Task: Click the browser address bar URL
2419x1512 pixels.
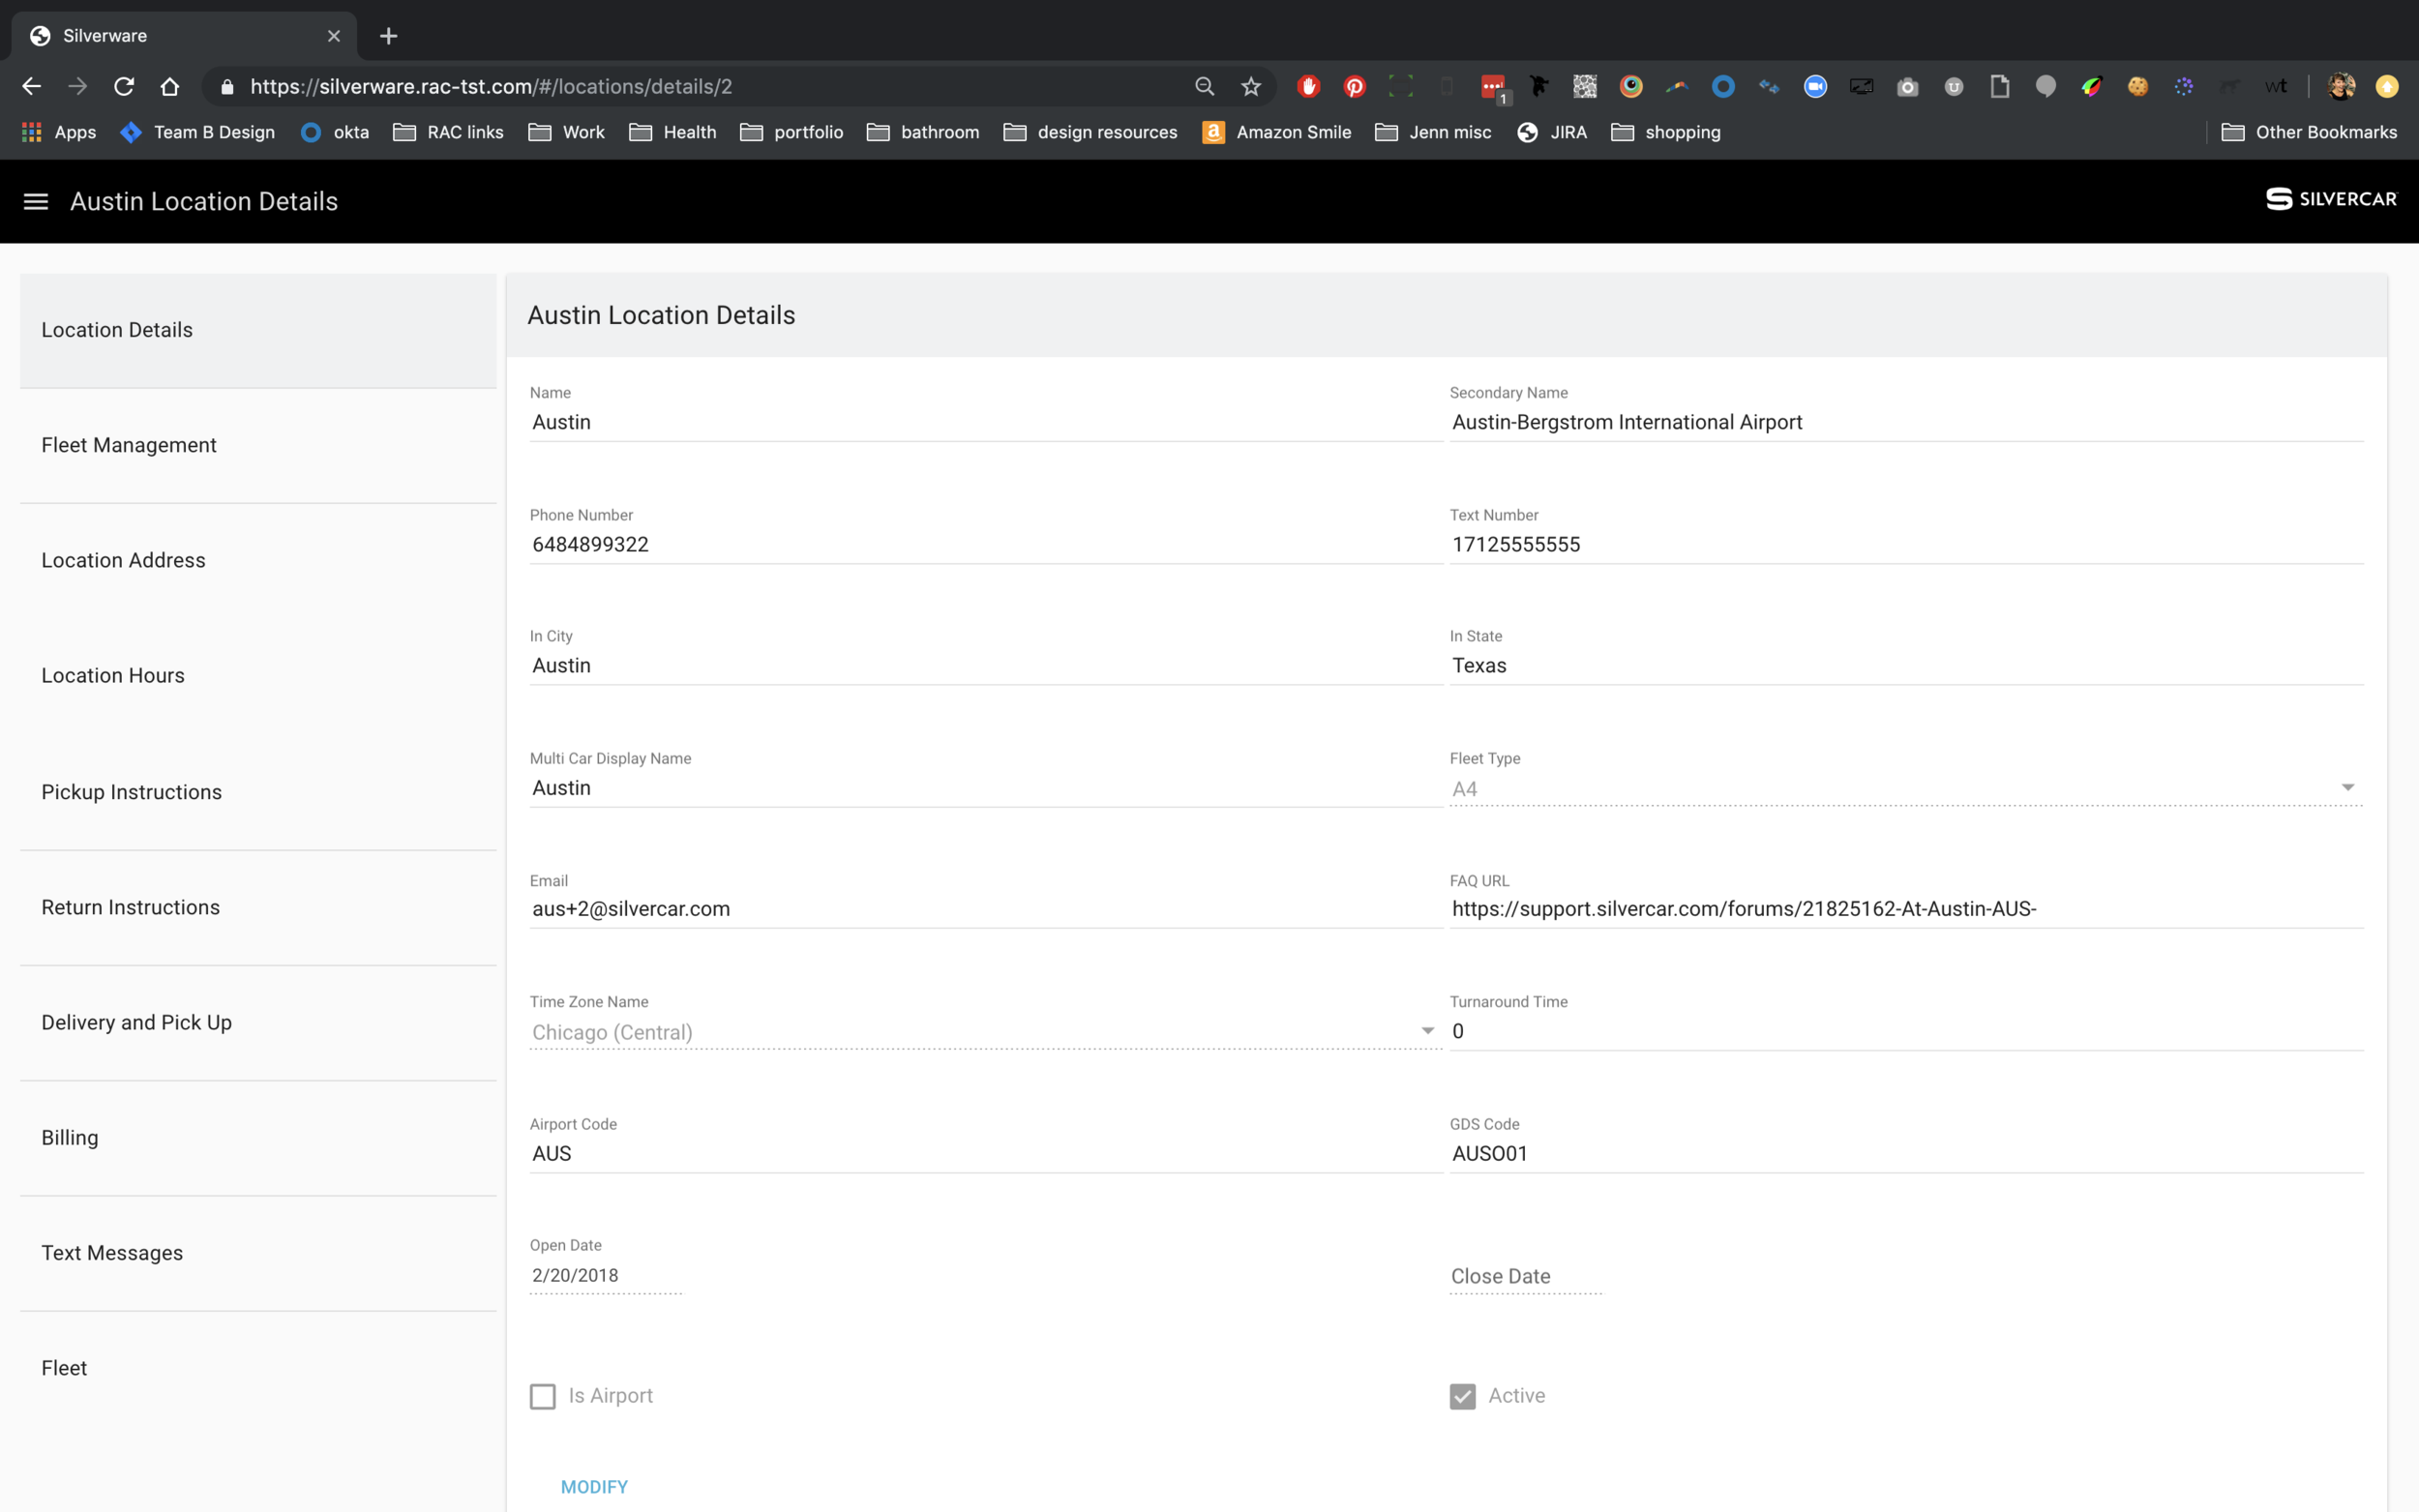Action: 491,87
